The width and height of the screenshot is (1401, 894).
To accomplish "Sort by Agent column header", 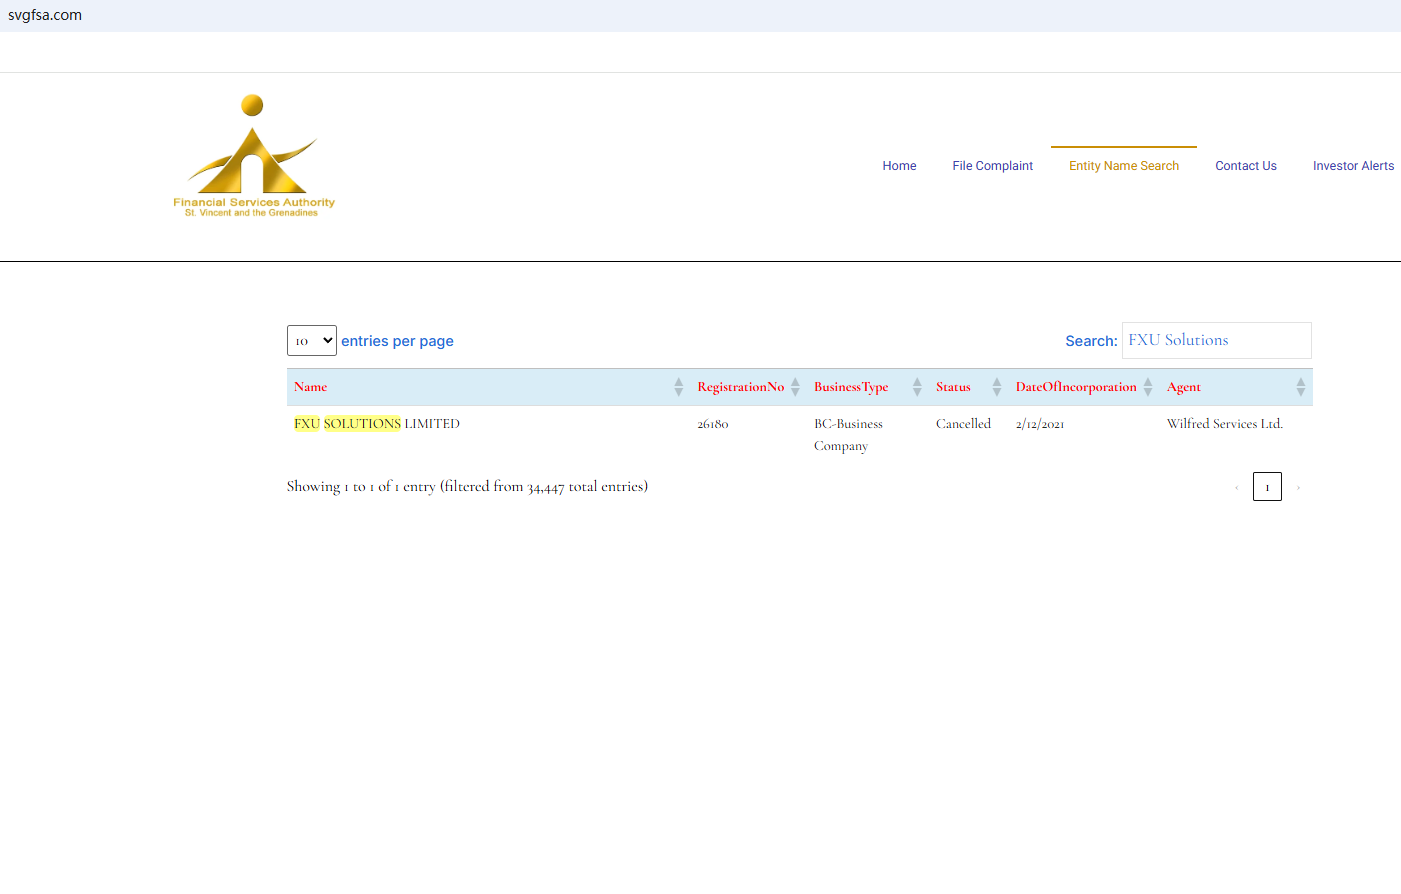I will pos(1236,387).
